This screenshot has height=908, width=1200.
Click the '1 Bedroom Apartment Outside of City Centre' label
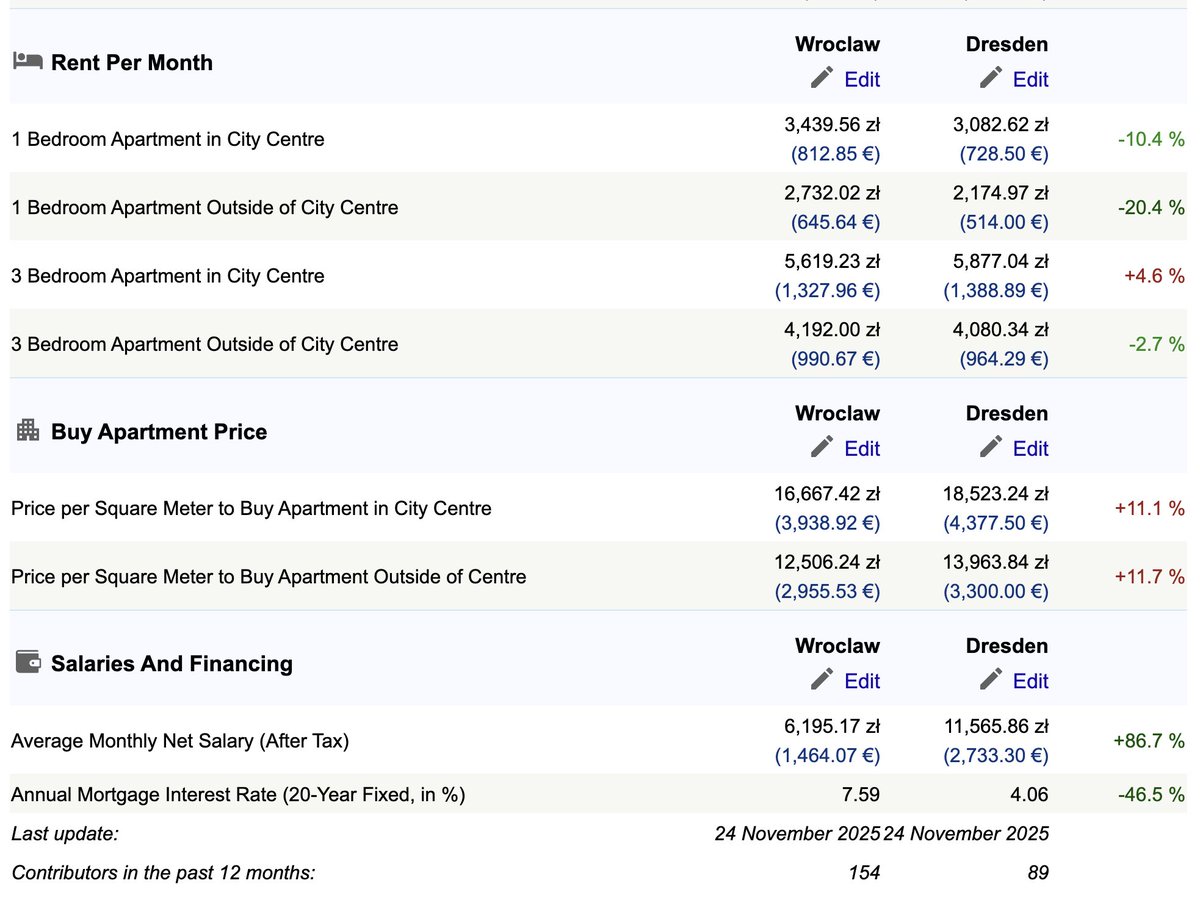(205, 208)
